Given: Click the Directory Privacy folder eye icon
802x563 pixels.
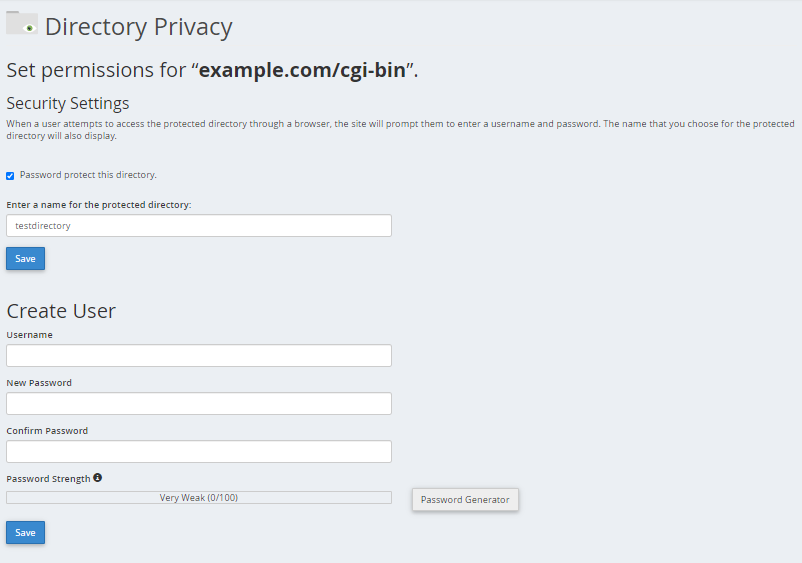Looking at the screenshot, I should point(21,23).
